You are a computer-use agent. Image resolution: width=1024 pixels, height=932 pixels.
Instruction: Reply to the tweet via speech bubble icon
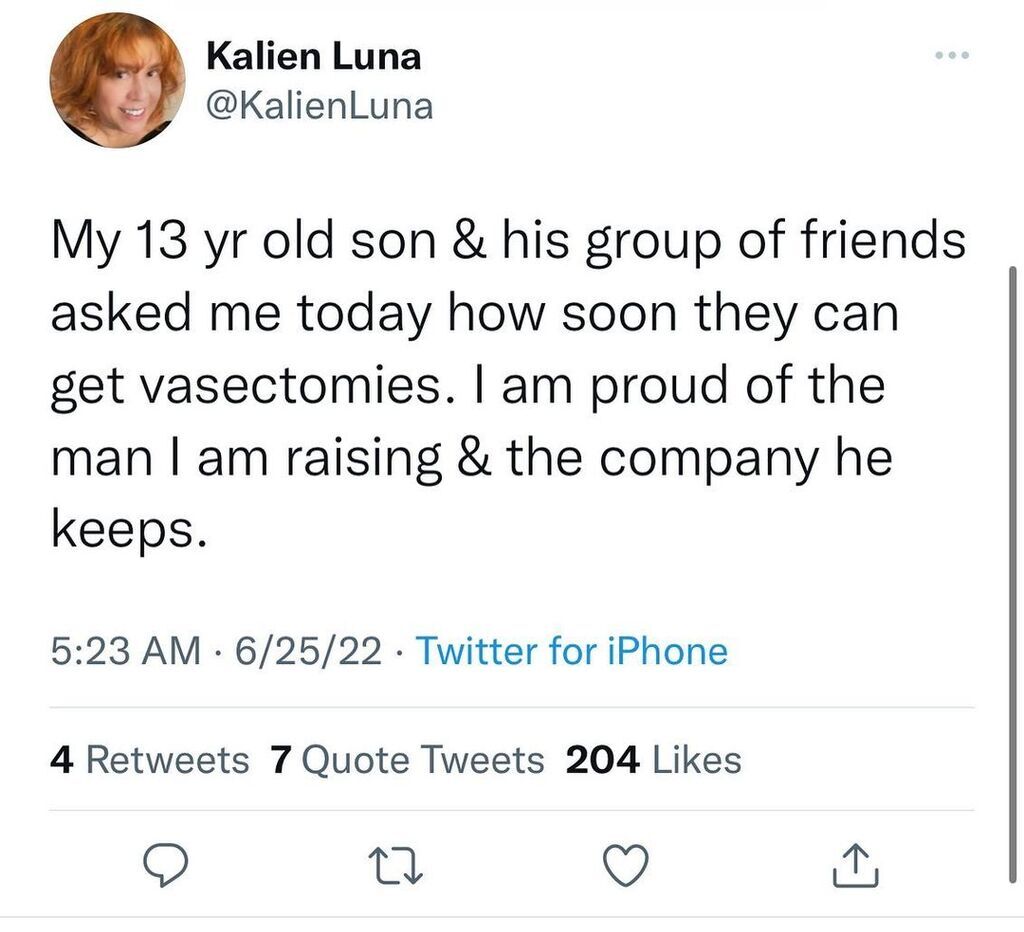(x=159, y=866)
